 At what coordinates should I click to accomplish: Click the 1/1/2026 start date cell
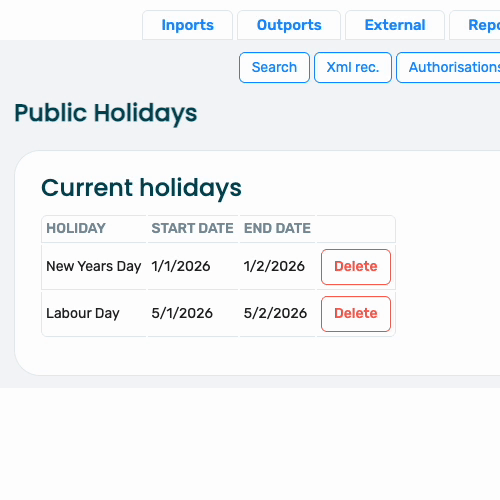(x=193, y=267)
